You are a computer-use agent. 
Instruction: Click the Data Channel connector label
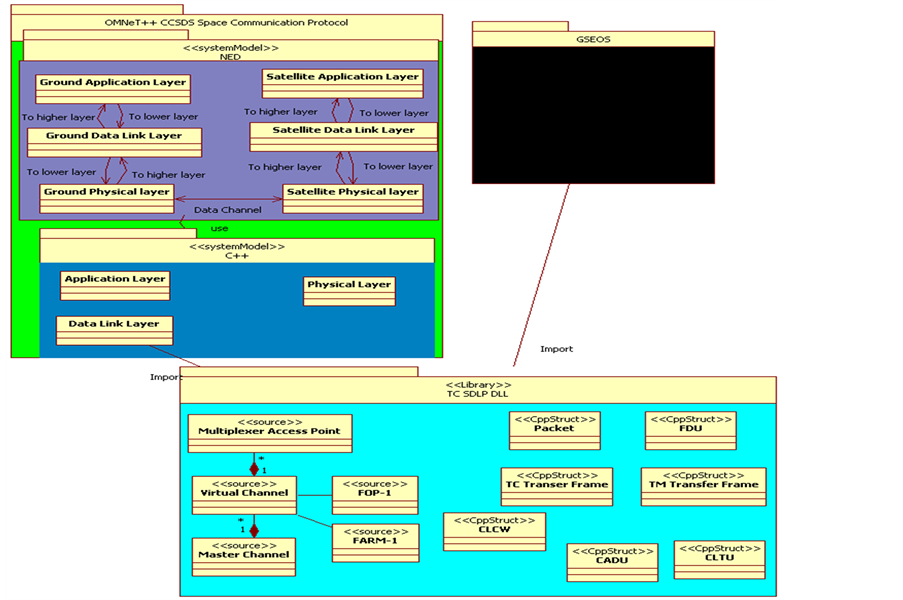coord(227,210)
